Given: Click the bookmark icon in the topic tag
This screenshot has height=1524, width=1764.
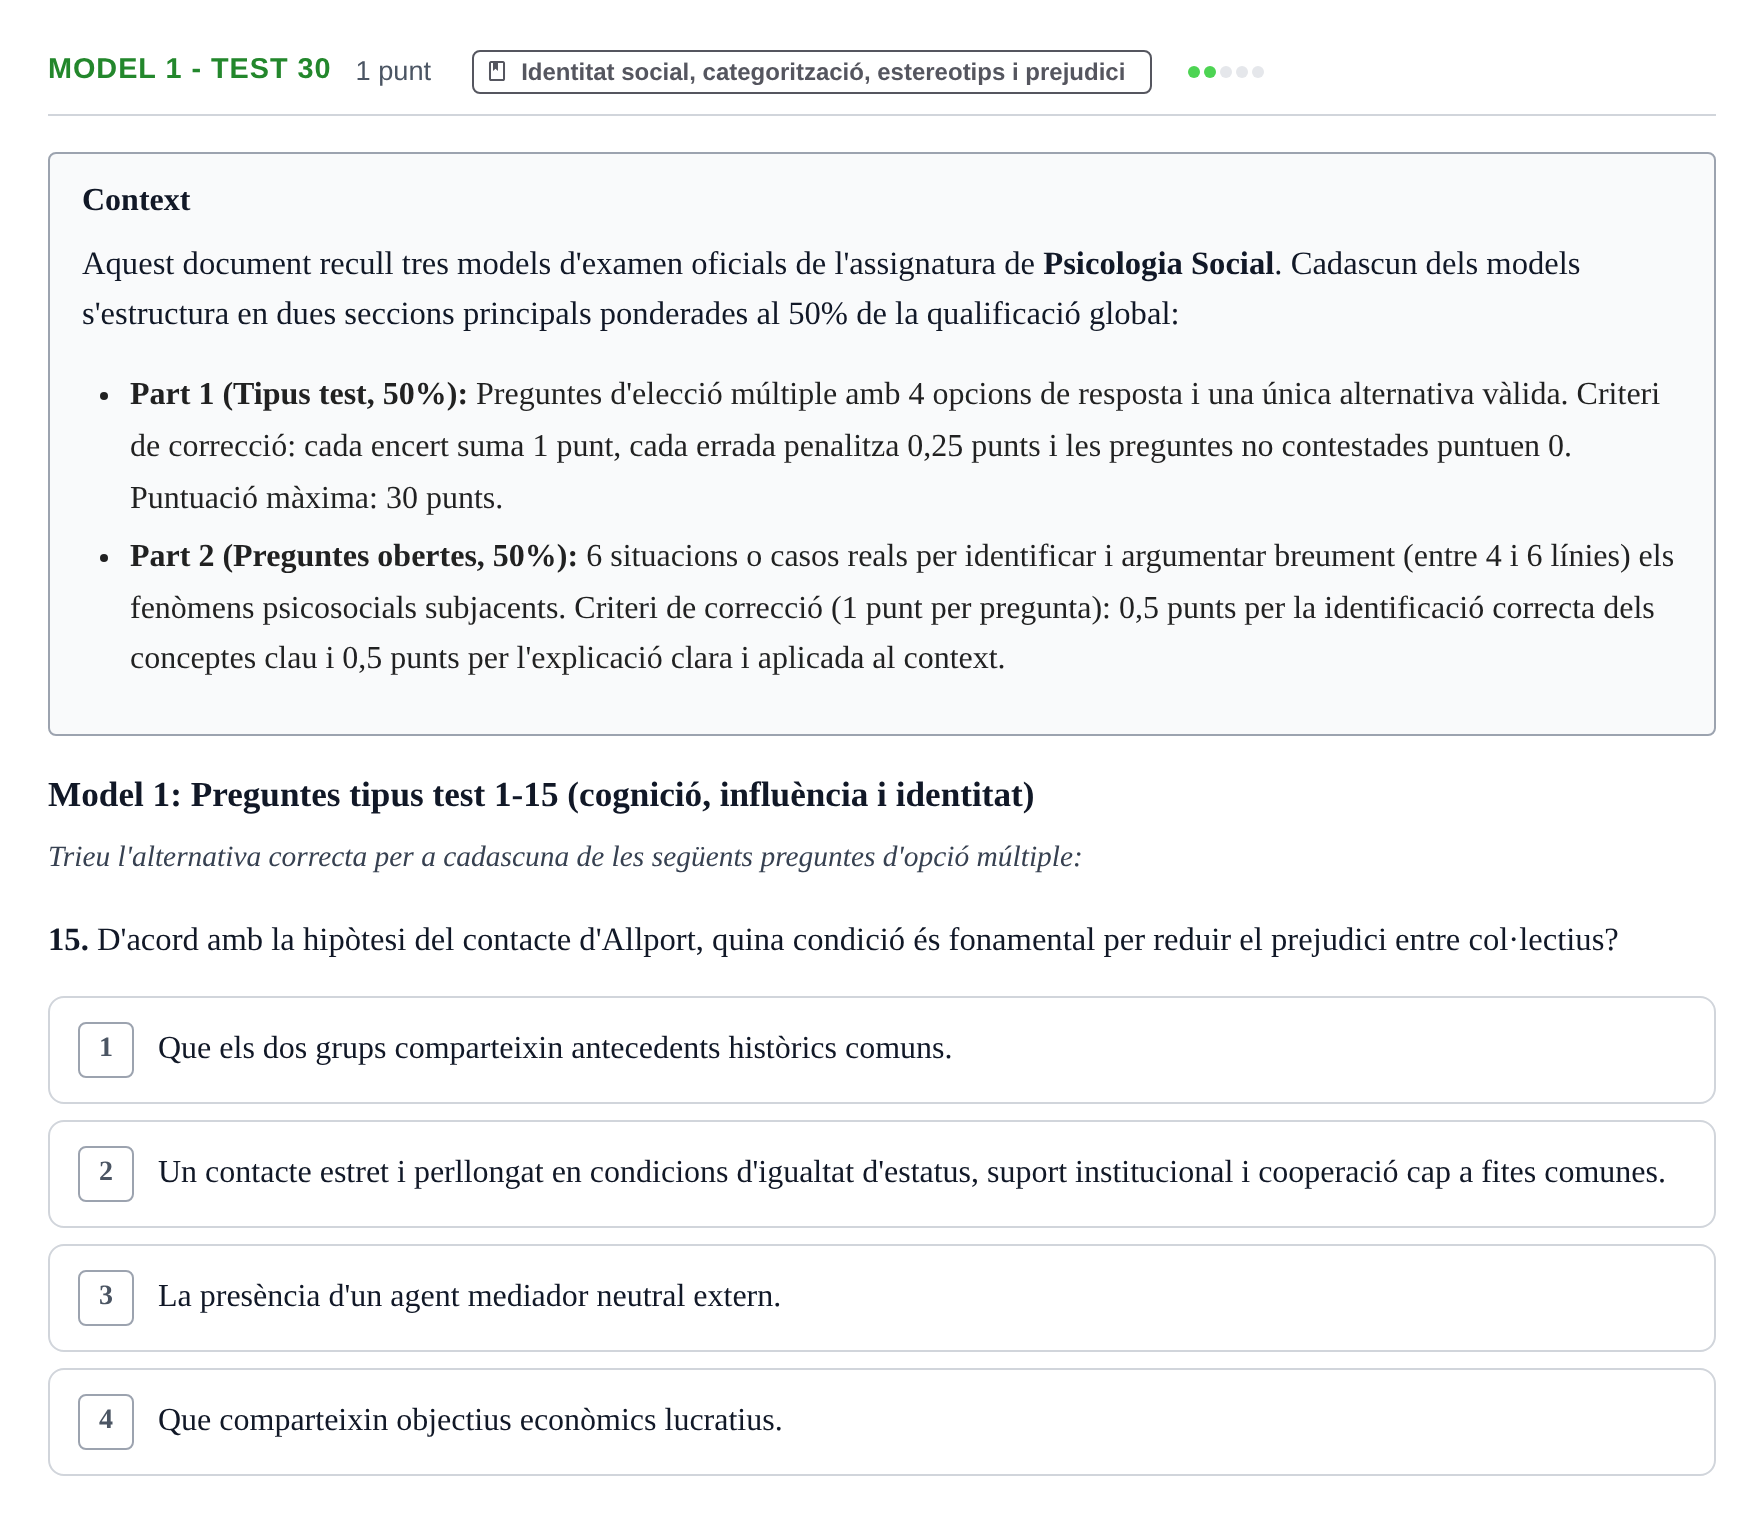Looking at the screenshot, I should coord(496,72).
